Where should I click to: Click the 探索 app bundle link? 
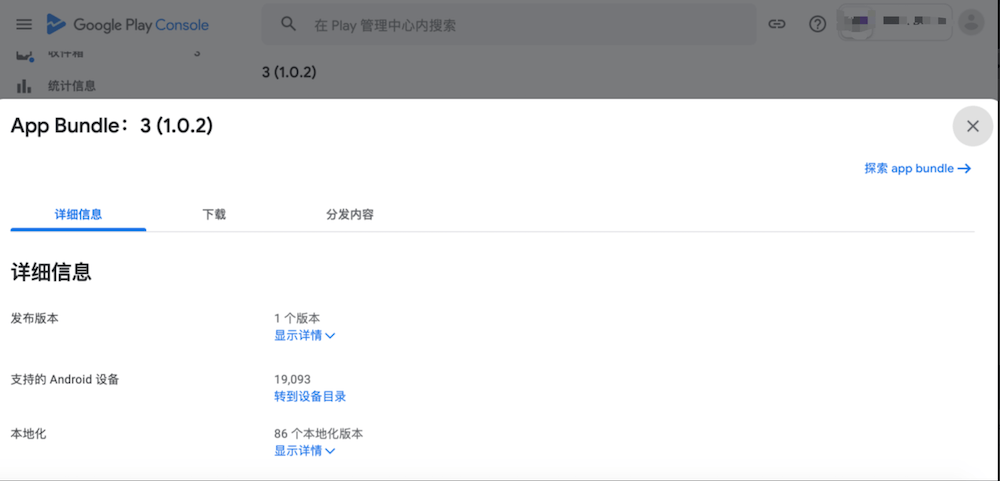[x=917, y=169]
